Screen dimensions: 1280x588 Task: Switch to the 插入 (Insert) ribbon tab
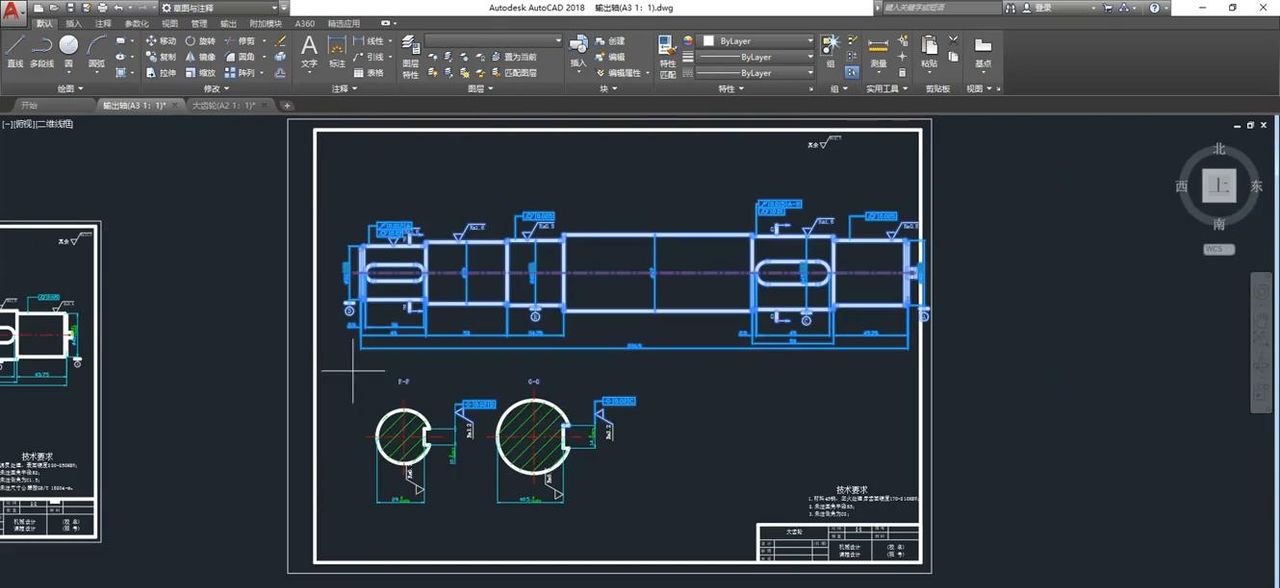click(74, 23)
